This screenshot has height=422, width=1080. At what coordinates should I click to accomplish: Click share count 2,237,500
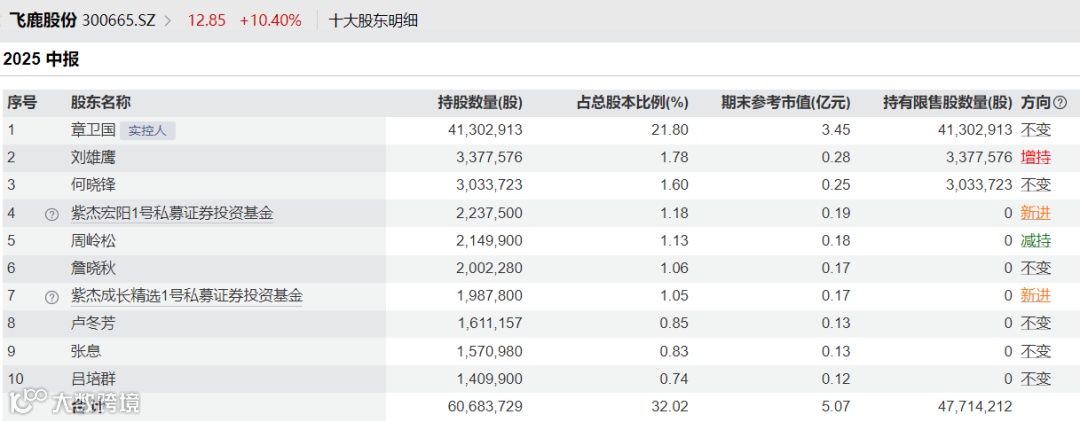489,213
